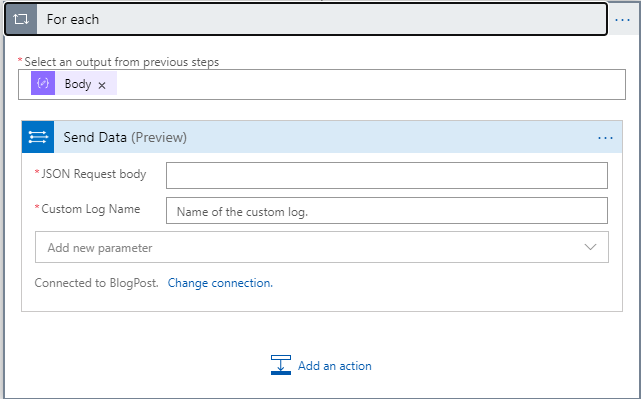Collapse the Send Data (Preview) card title

pos(125,137)
